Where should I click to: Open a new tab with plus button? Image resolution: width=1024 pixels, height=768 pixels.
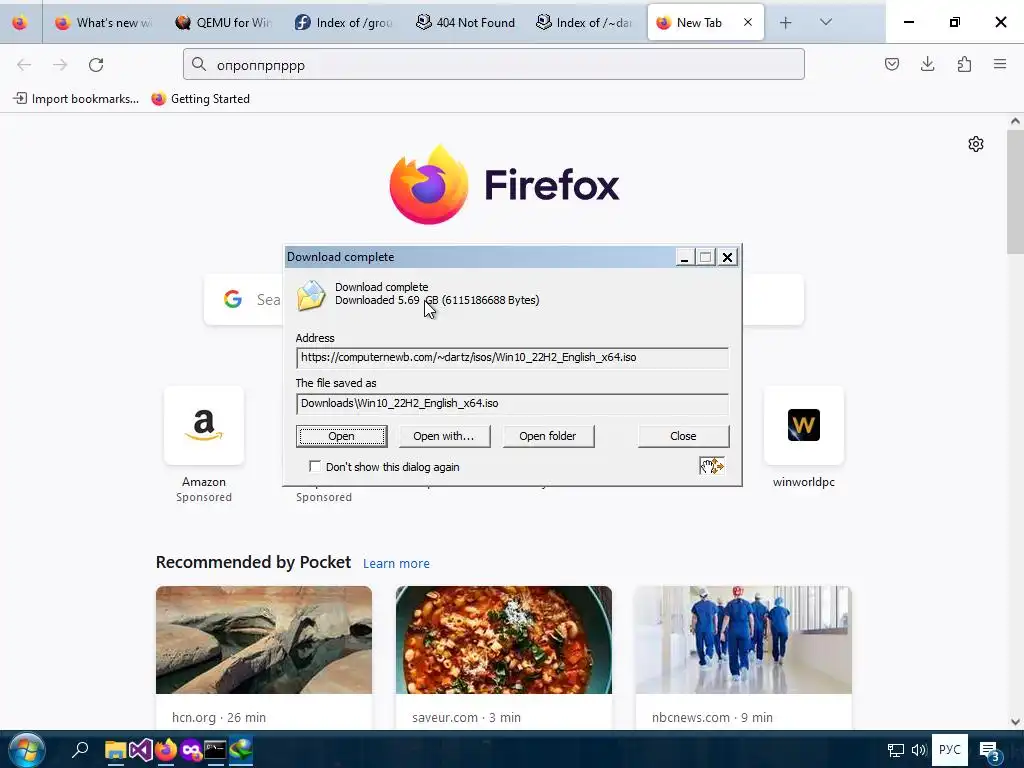click(786, 23)
